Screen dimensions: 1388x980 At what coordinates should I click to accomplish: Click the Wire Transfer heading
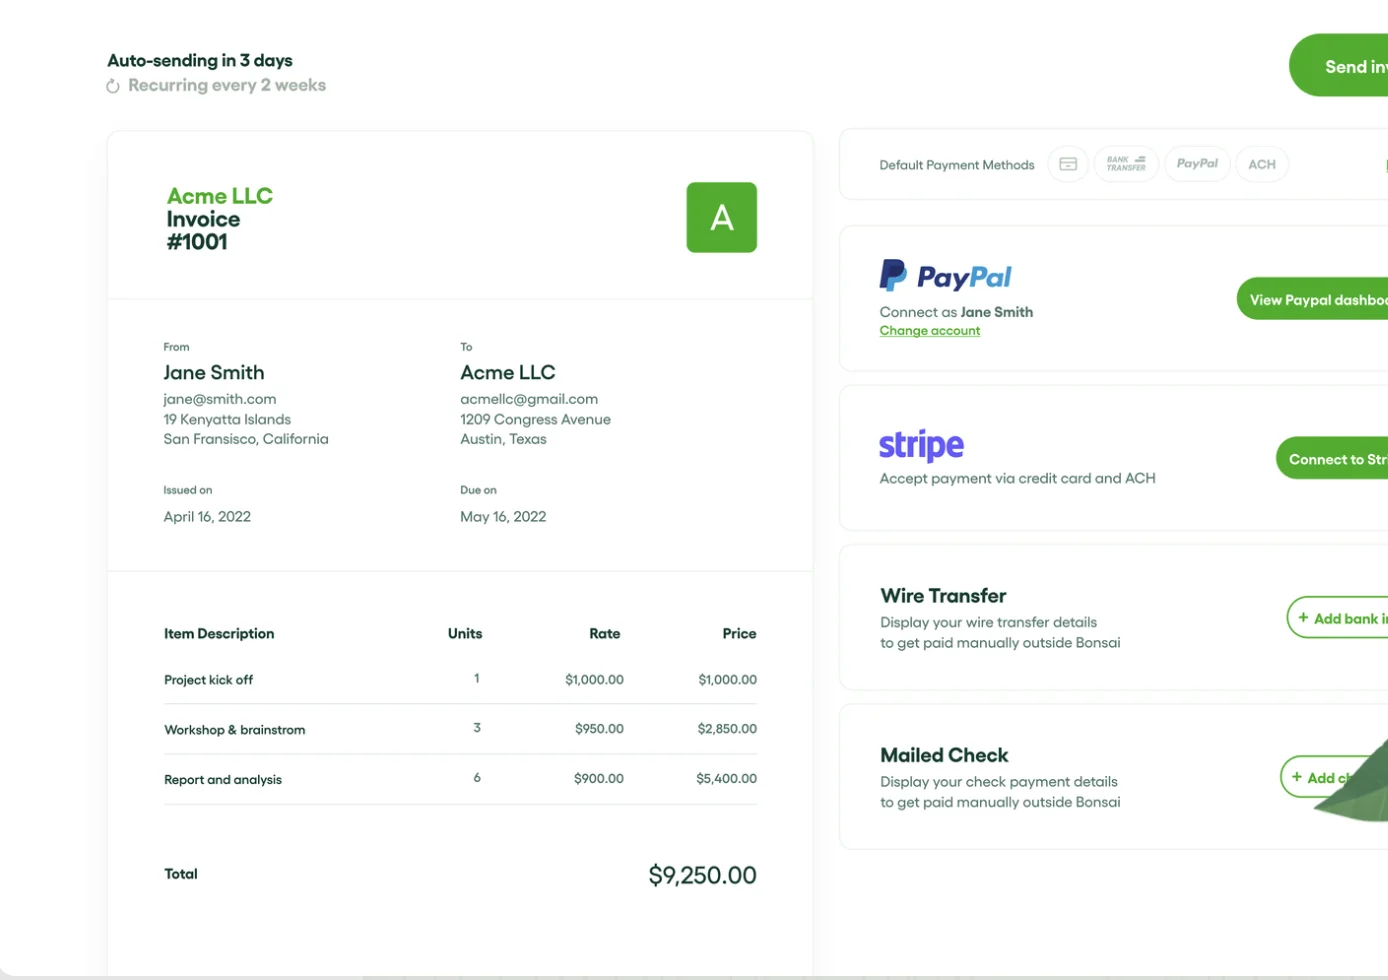tap(943, 595)
